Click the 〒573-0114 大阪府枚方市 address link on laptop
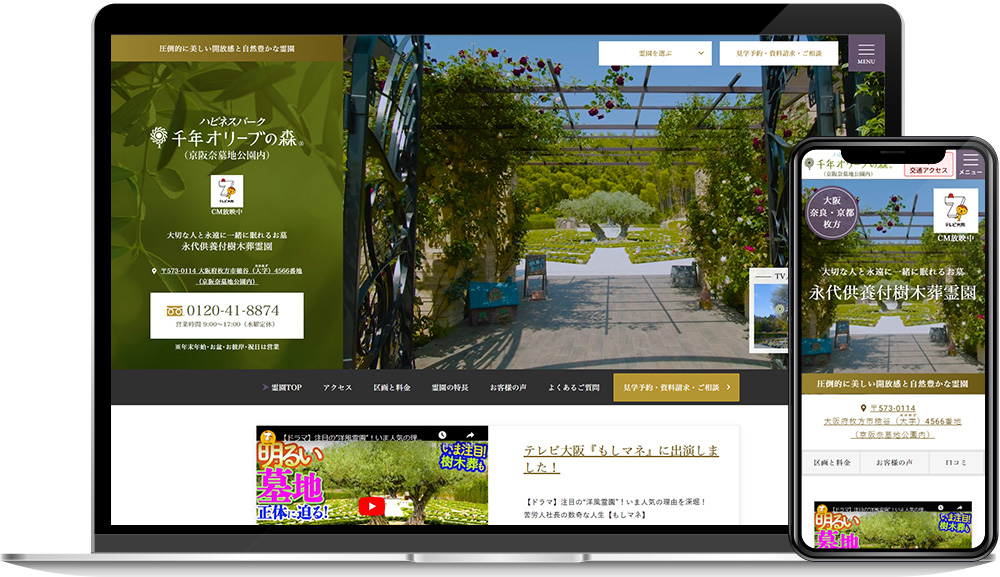Screen dimensions: 1000x577 tap(231, 275)
